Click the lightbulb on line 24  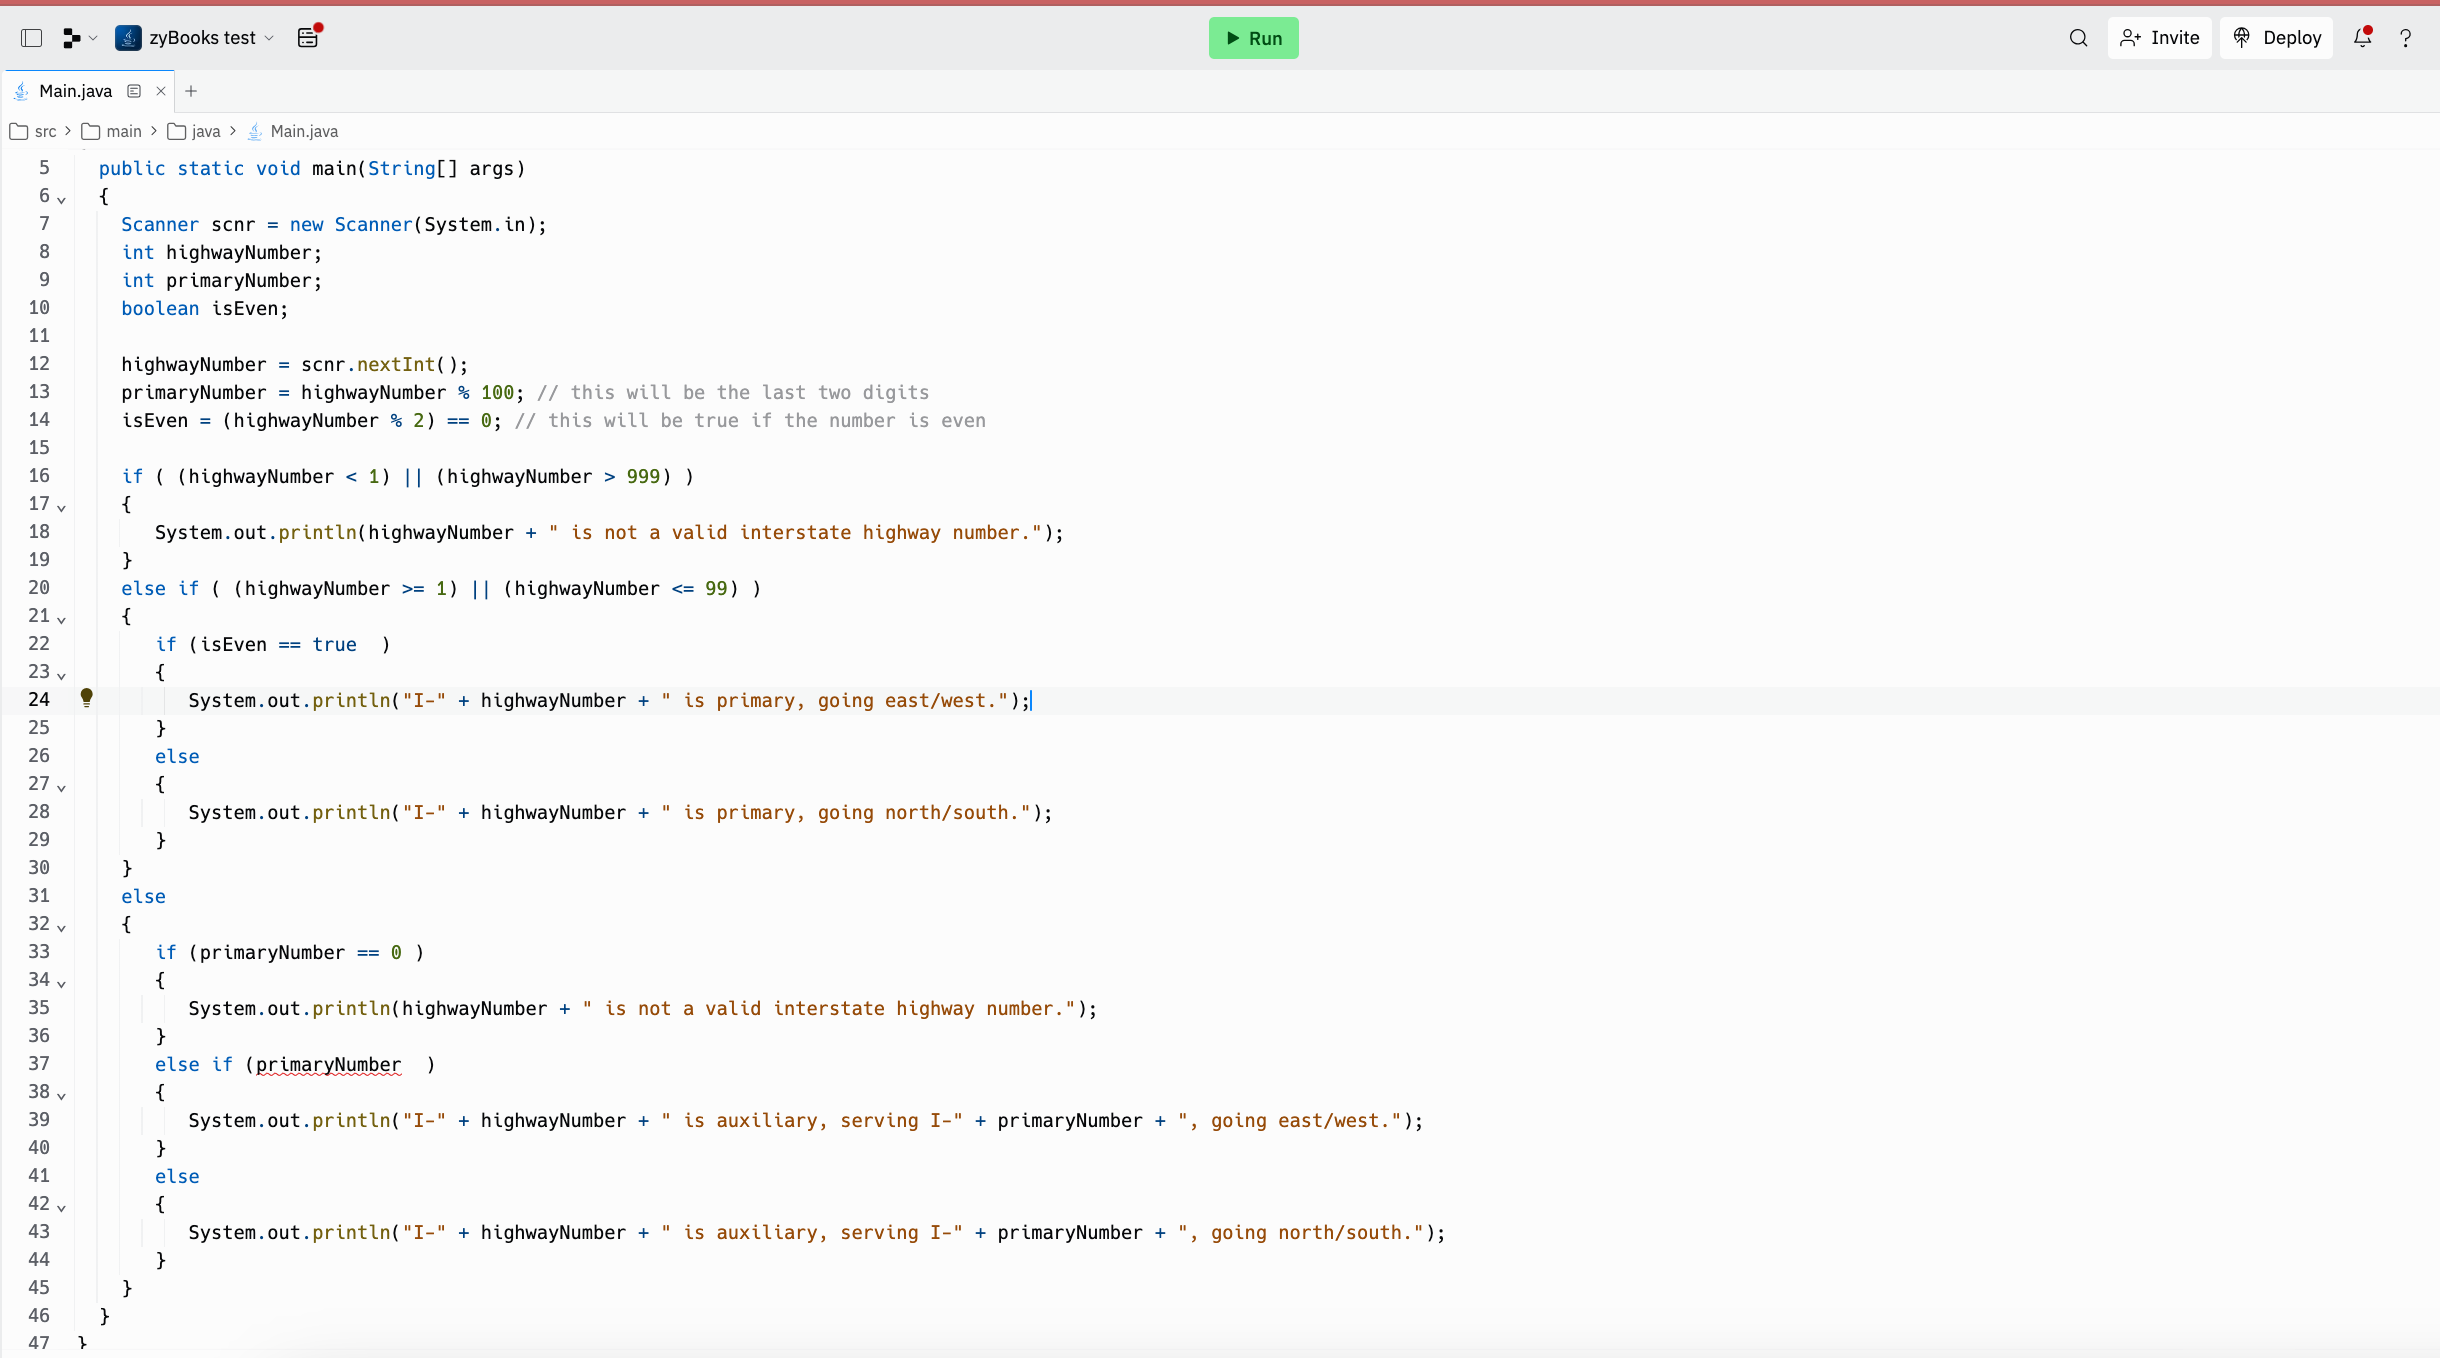point(88,697)
